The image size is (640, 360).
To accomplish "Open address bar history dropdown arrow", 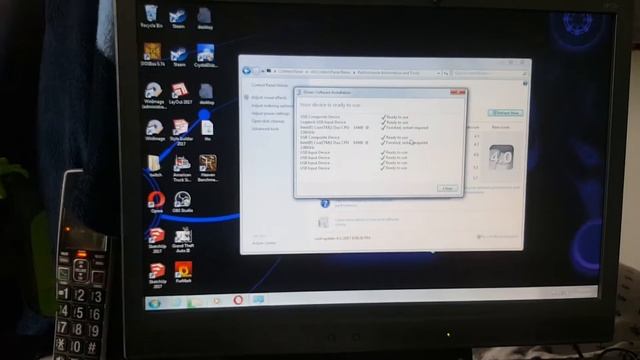I will [438, 73].
